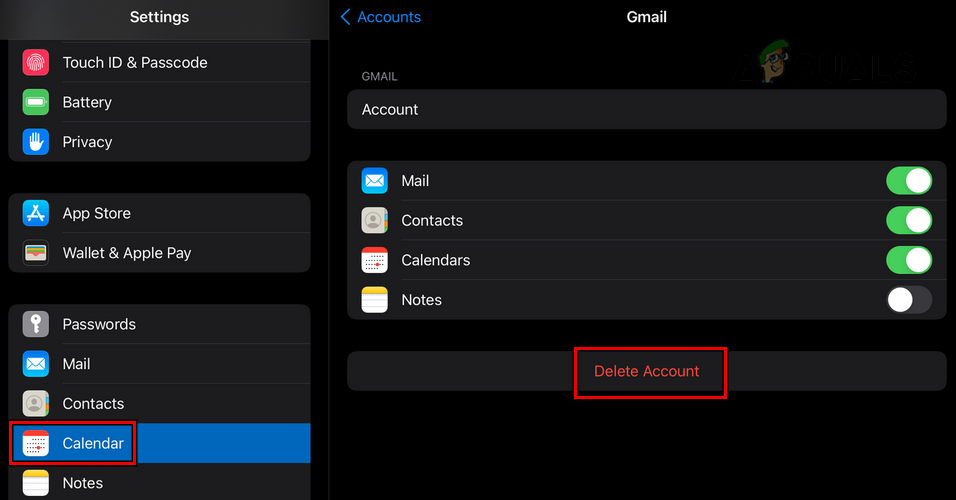Screen dimensions: 956x500
Task: Go back to Accounts
Action: pos(380,17)
